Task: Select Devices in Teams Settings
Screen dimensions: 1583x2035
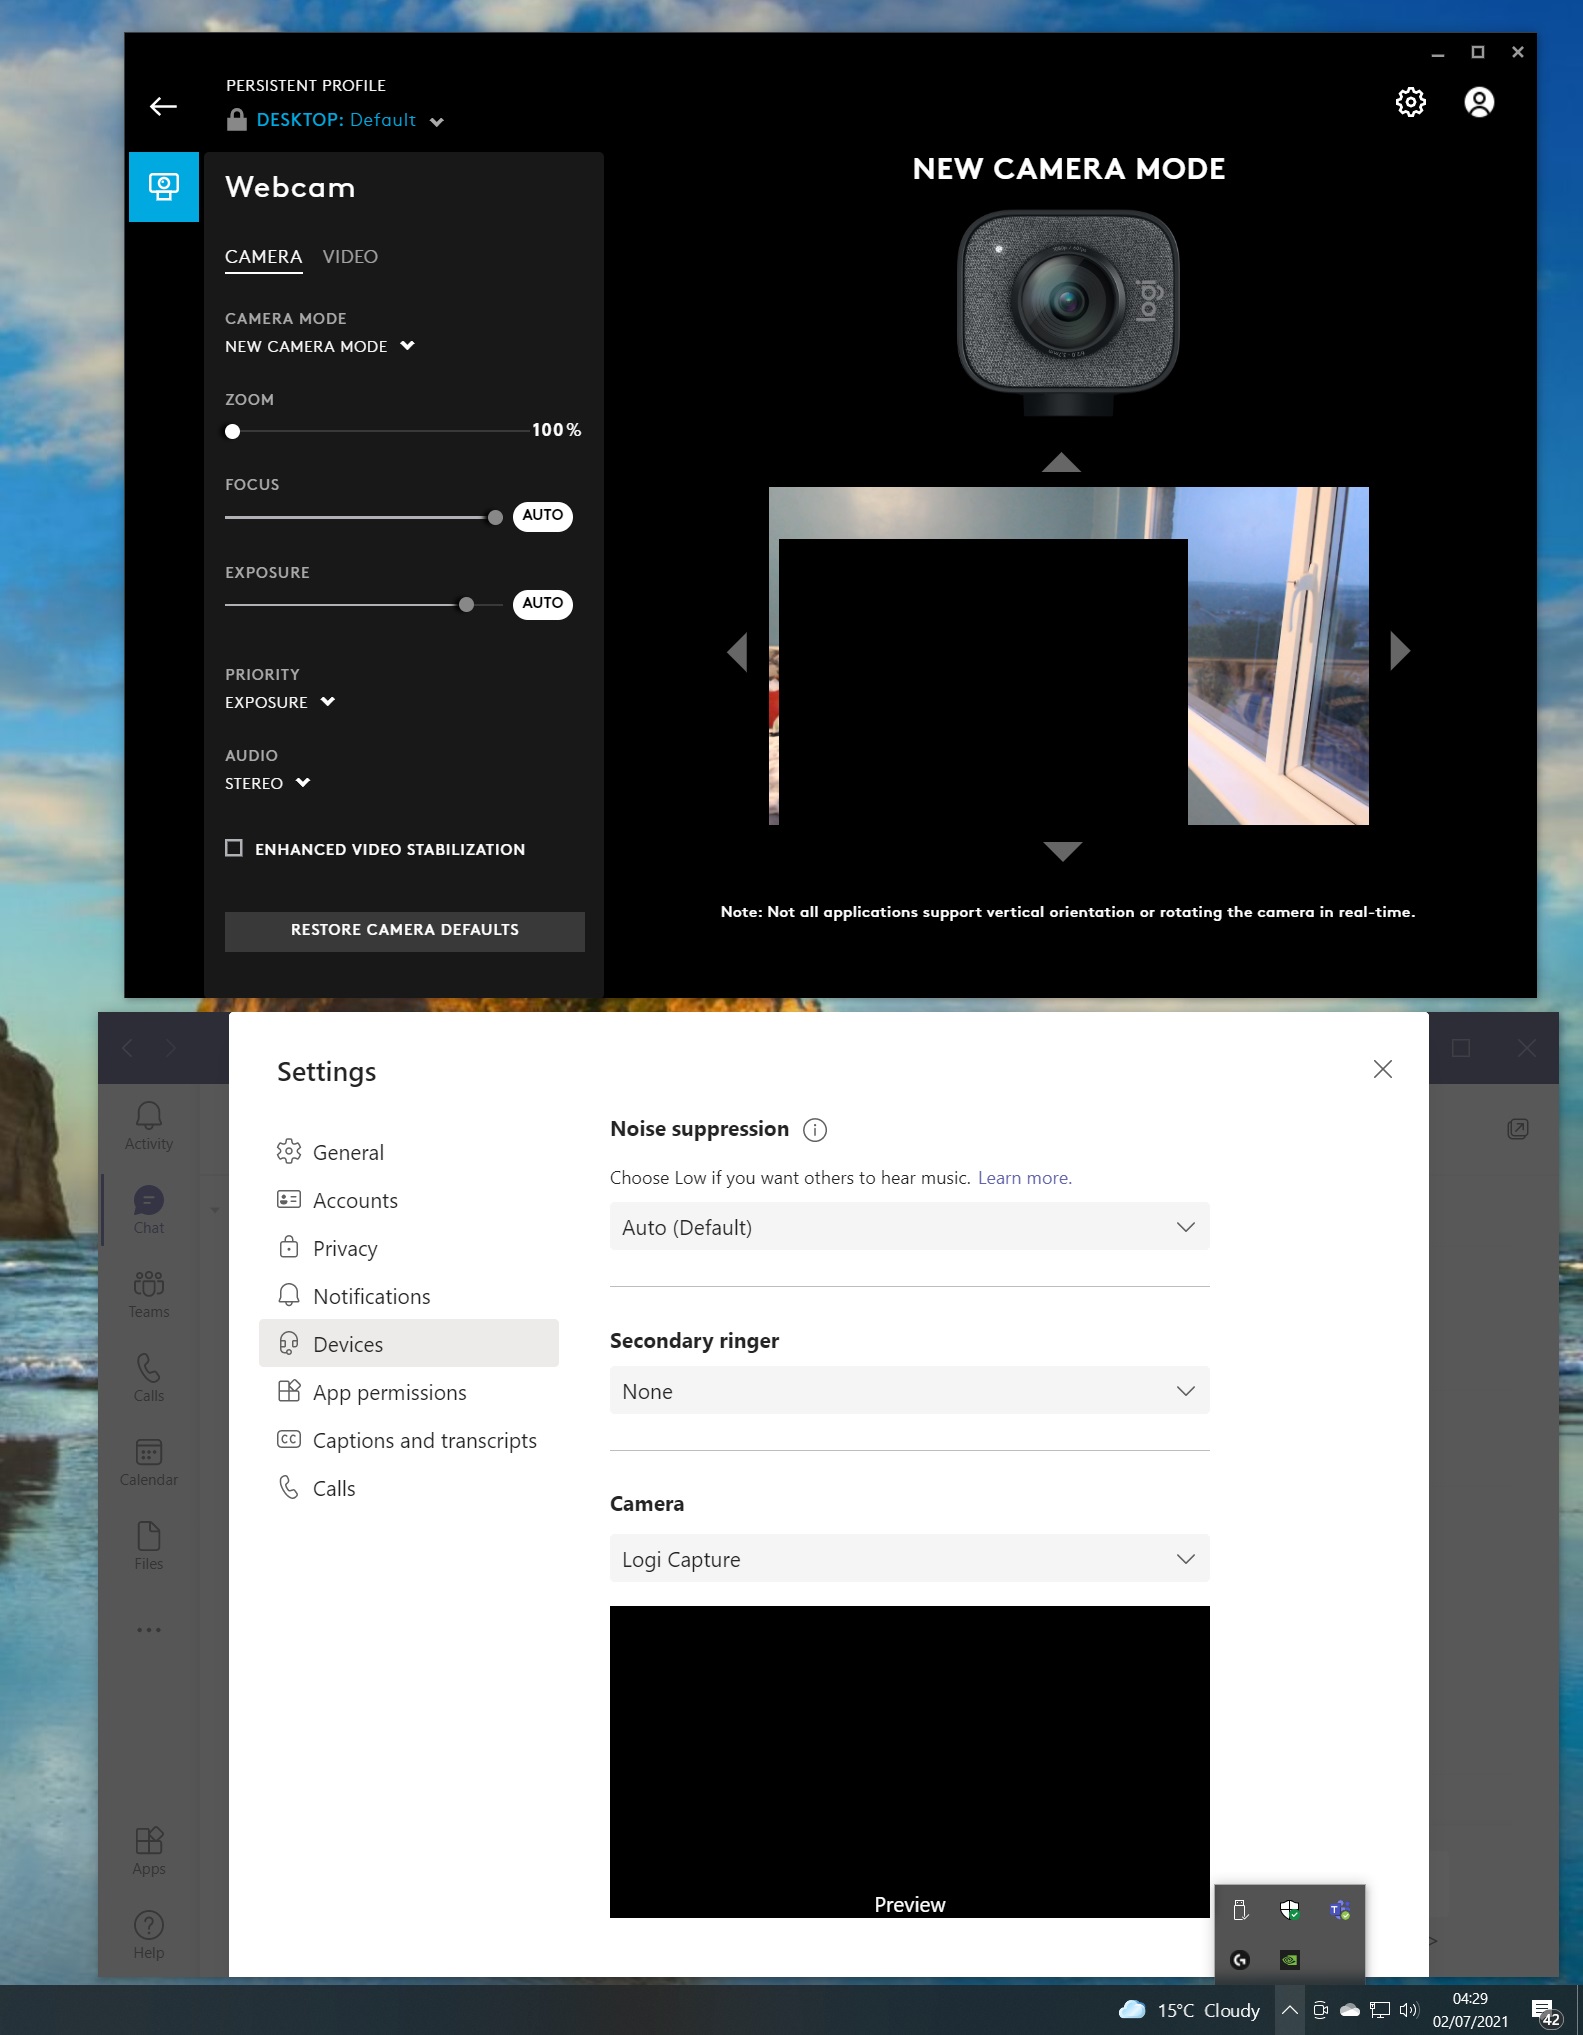Action: 408,1344
